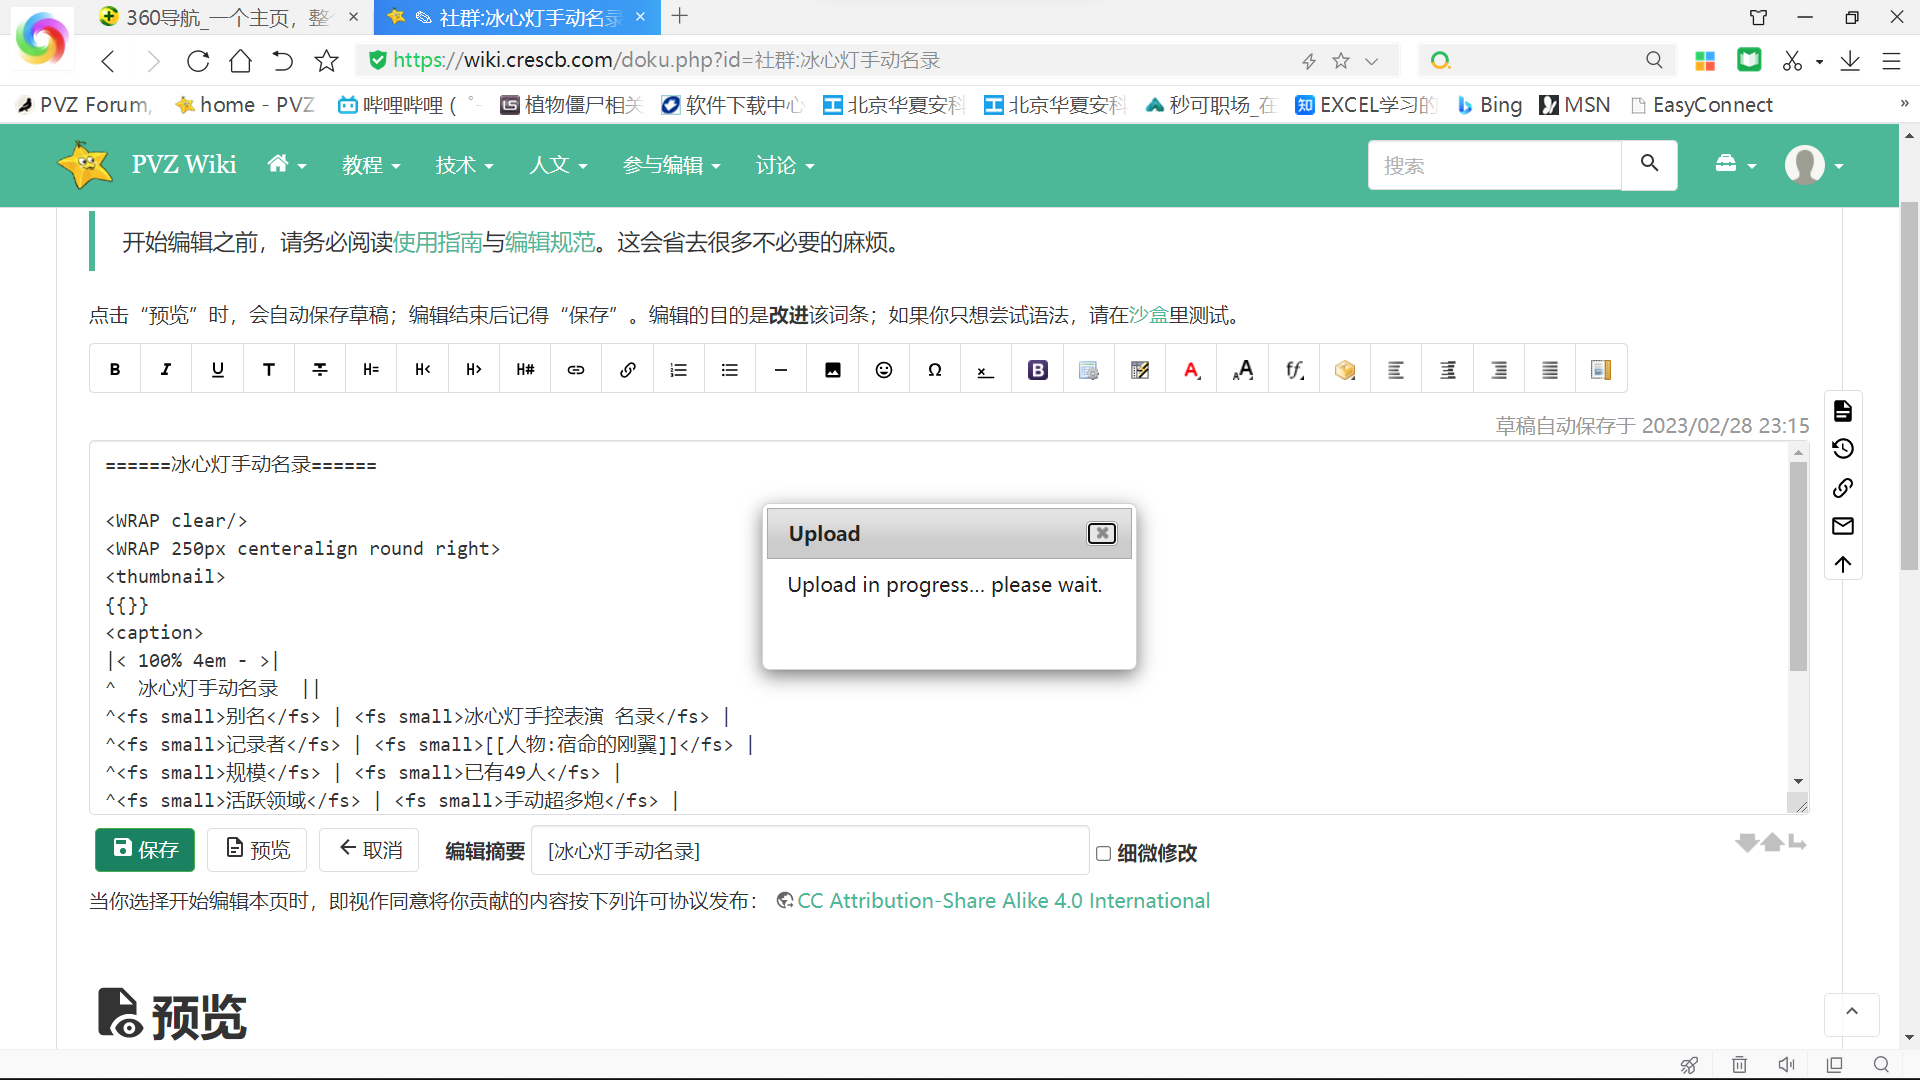Open the special characters Omega picker
1920x1080 pixels.
(935, 370)
